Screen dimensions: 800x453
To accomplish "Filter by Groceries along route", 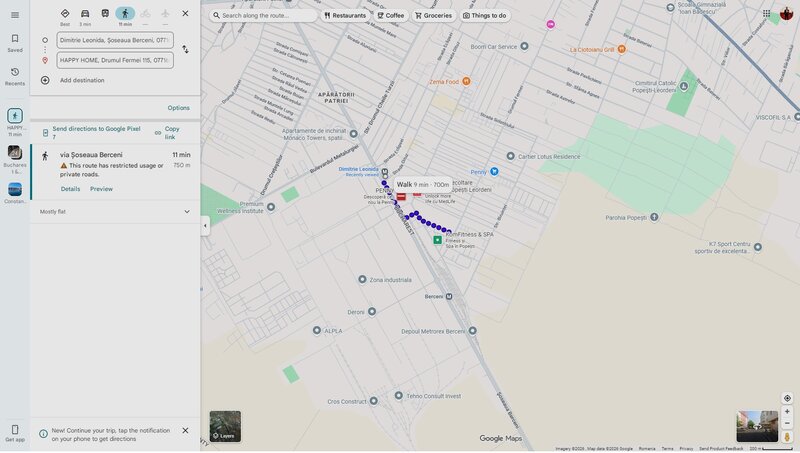I will pyautogui.click(x=433, y=15).
